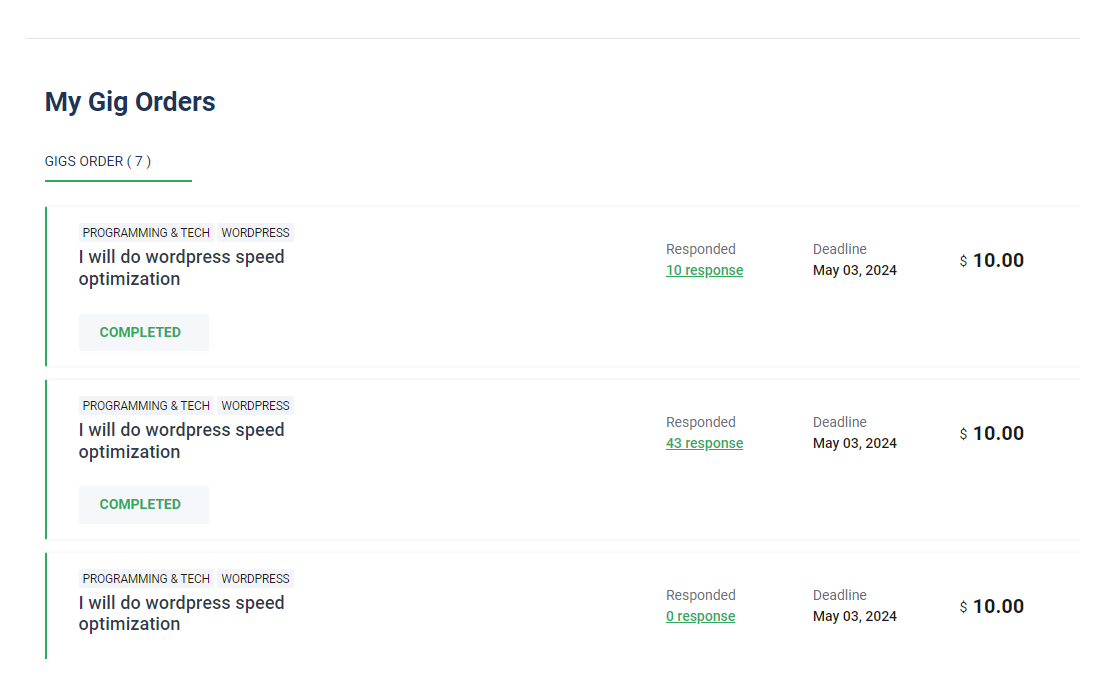Click WORDPRESS tag on the 0-response order
1112x696 pixels.
click(255, 579)
